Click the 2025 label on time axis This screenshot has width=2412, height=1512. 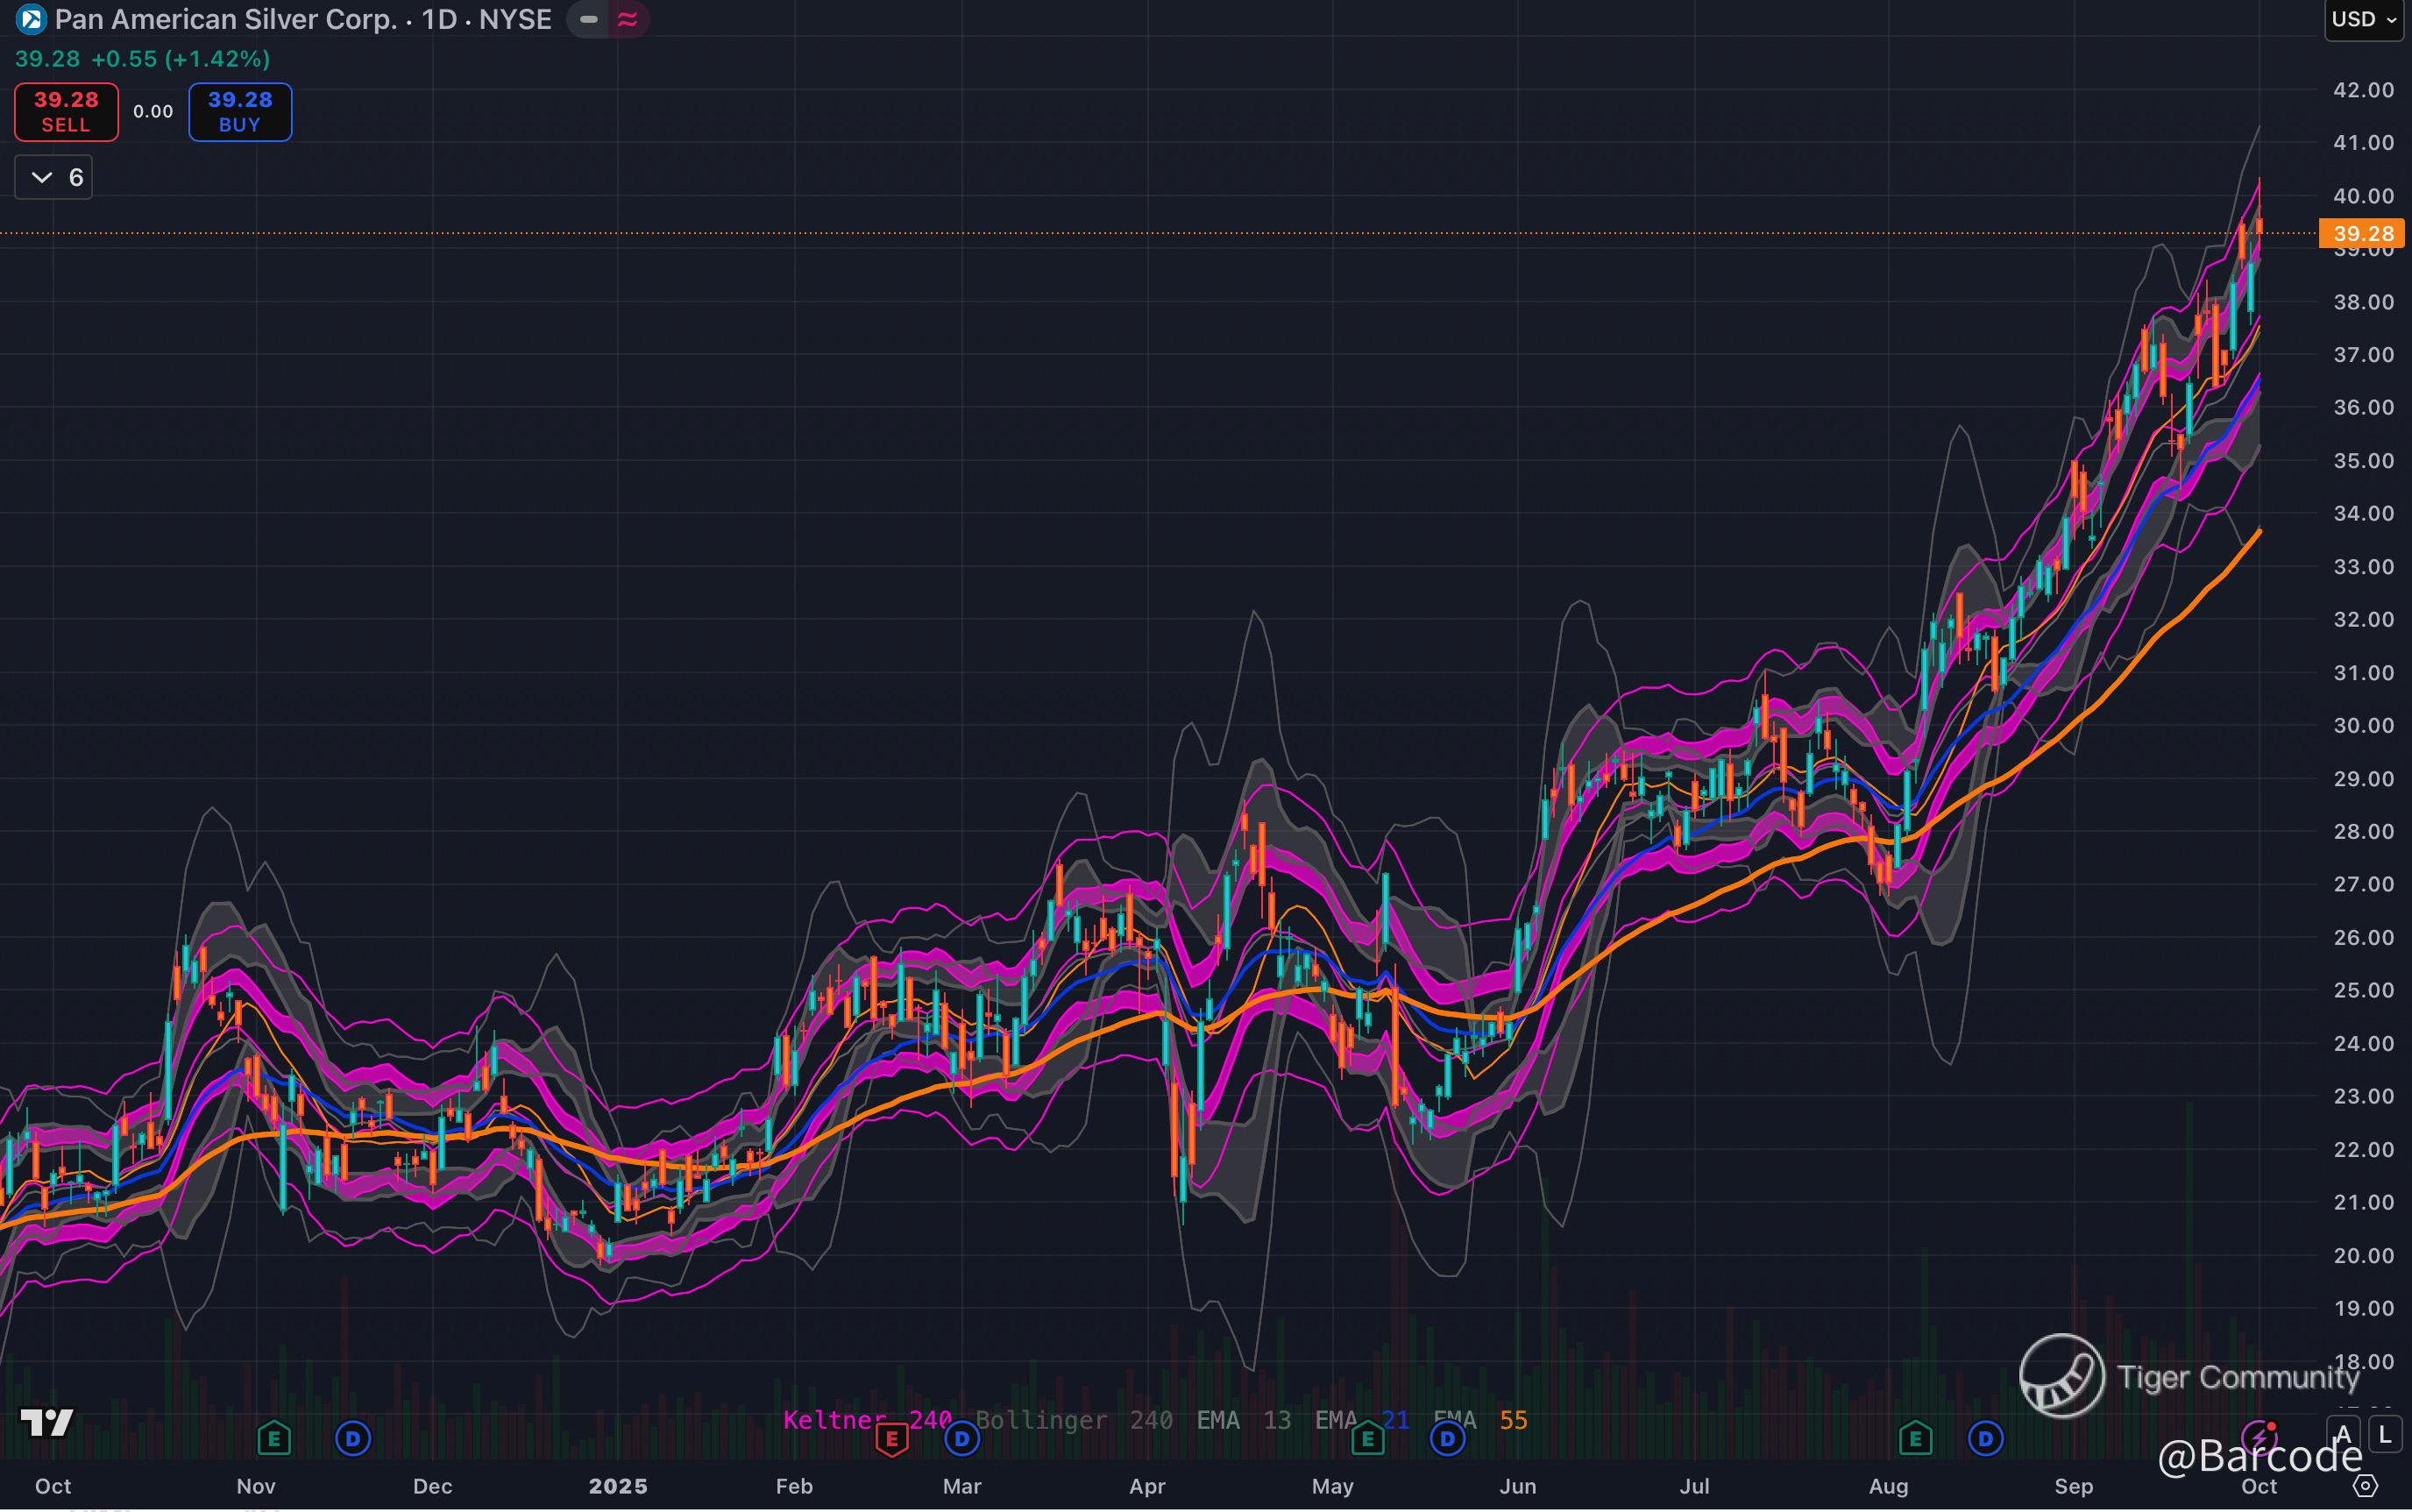coord(618,1486)
